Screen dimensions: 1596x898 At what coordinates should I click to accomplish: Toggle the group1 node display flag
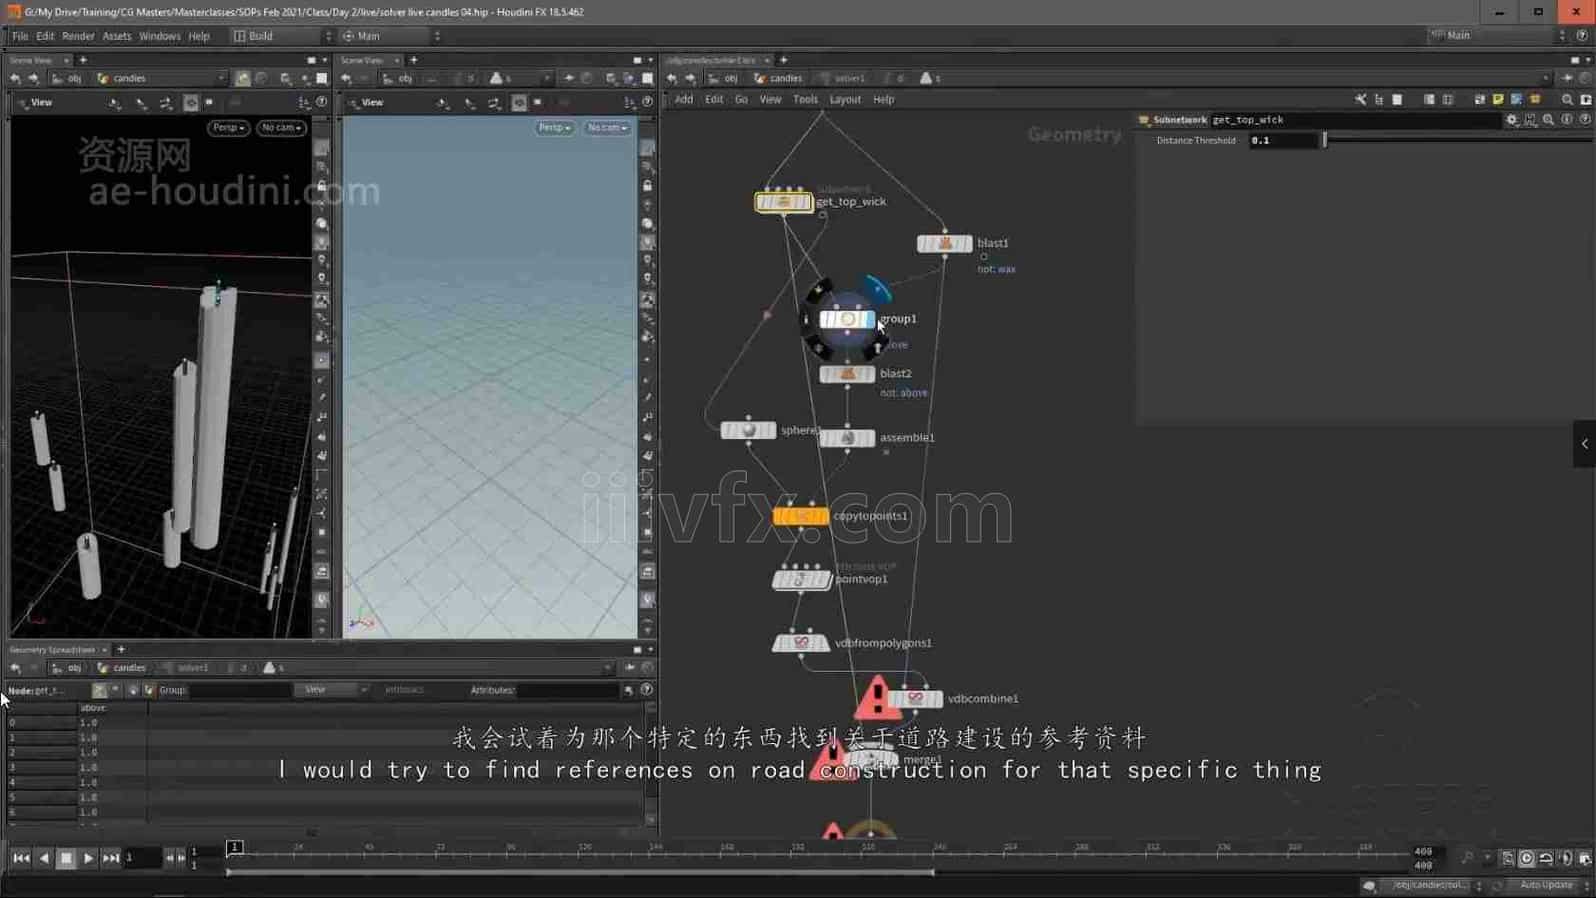(868, 319)
